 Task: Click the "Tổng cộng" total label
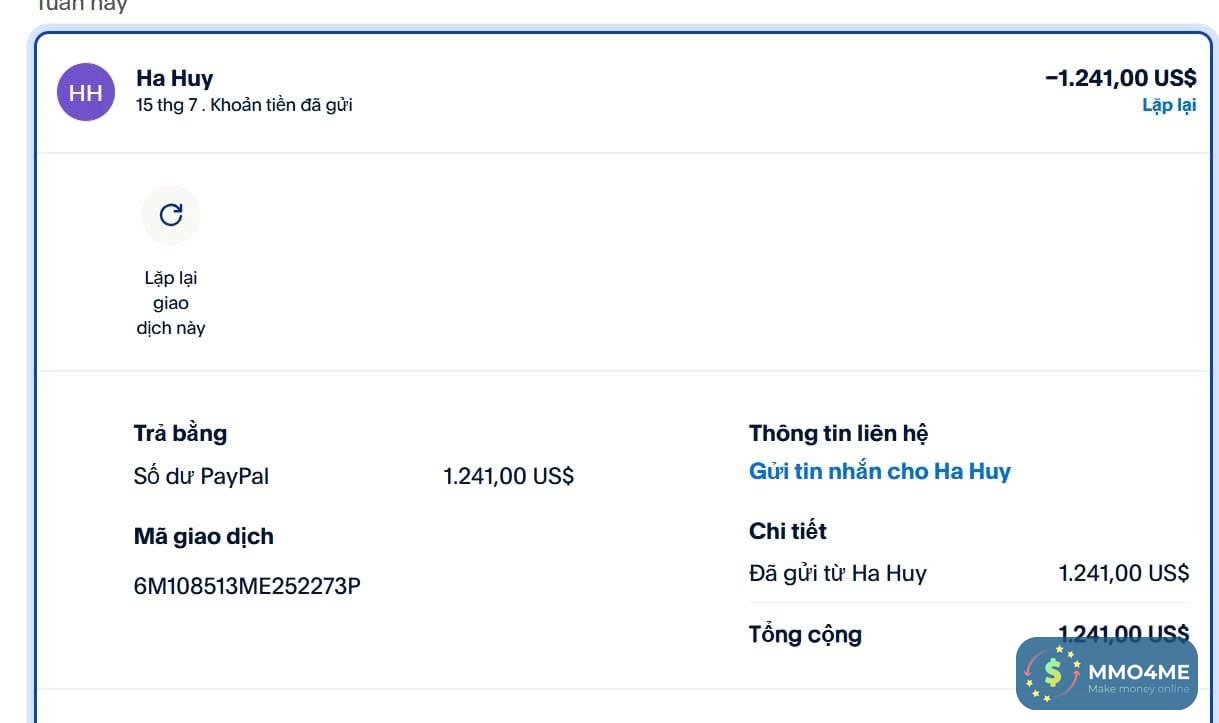tap(804, 634)
